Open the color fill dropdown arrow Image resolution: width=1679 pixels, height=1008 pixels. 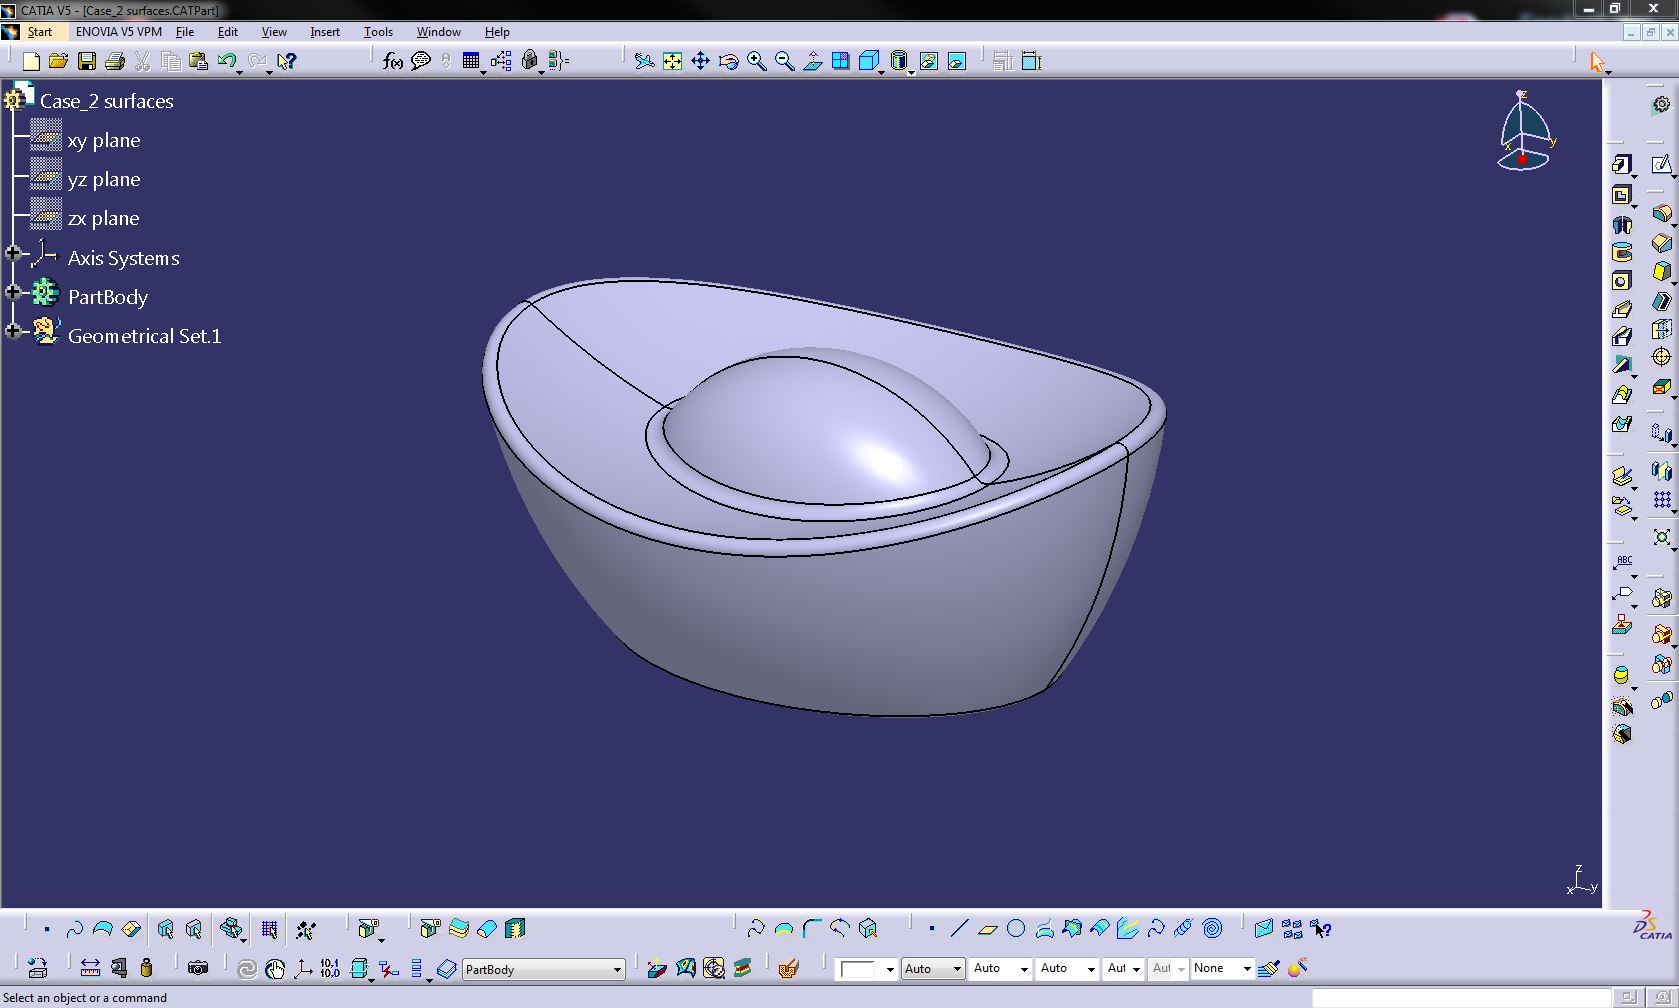coord(889,969)
